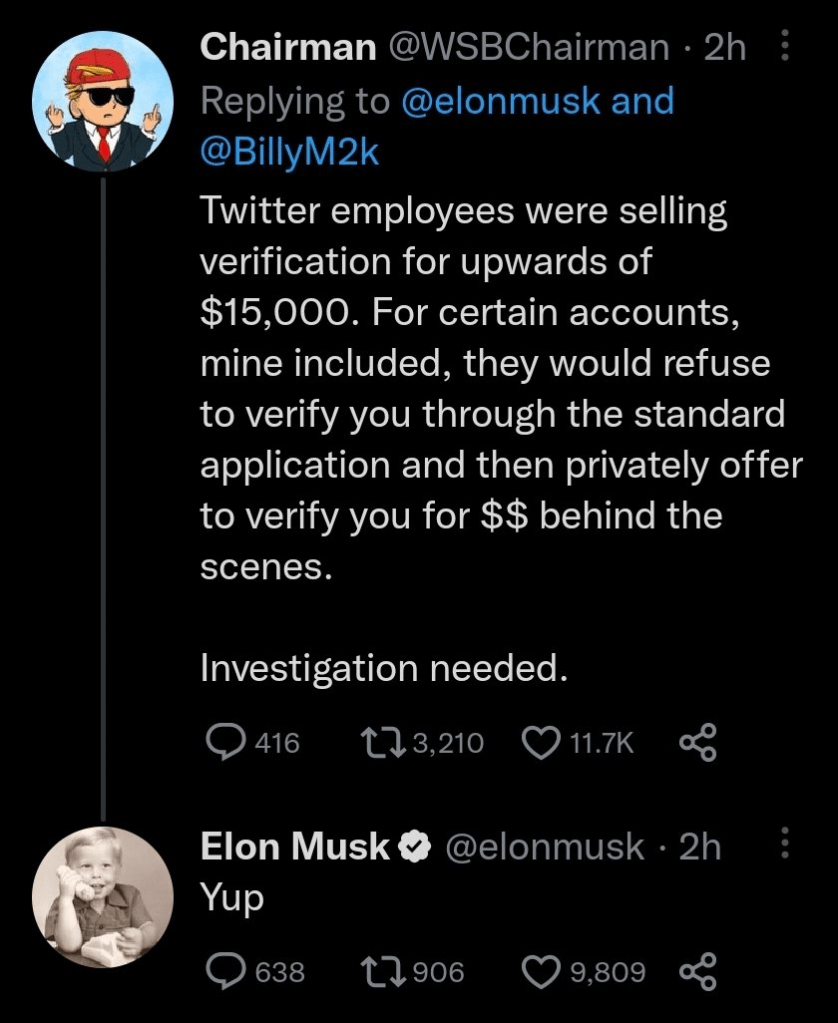Reply to Elon Musk's Yup tweet
The image size is (838, 1023).
[223, 970]
